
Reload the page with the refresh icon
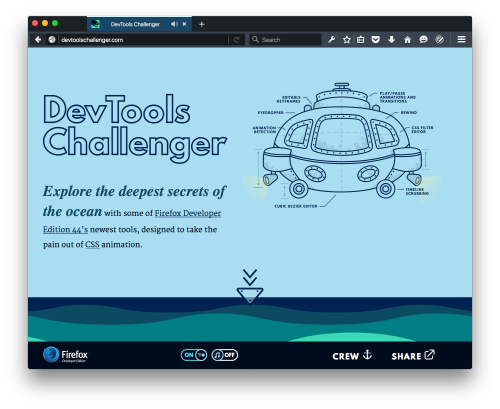coord(237,40)
